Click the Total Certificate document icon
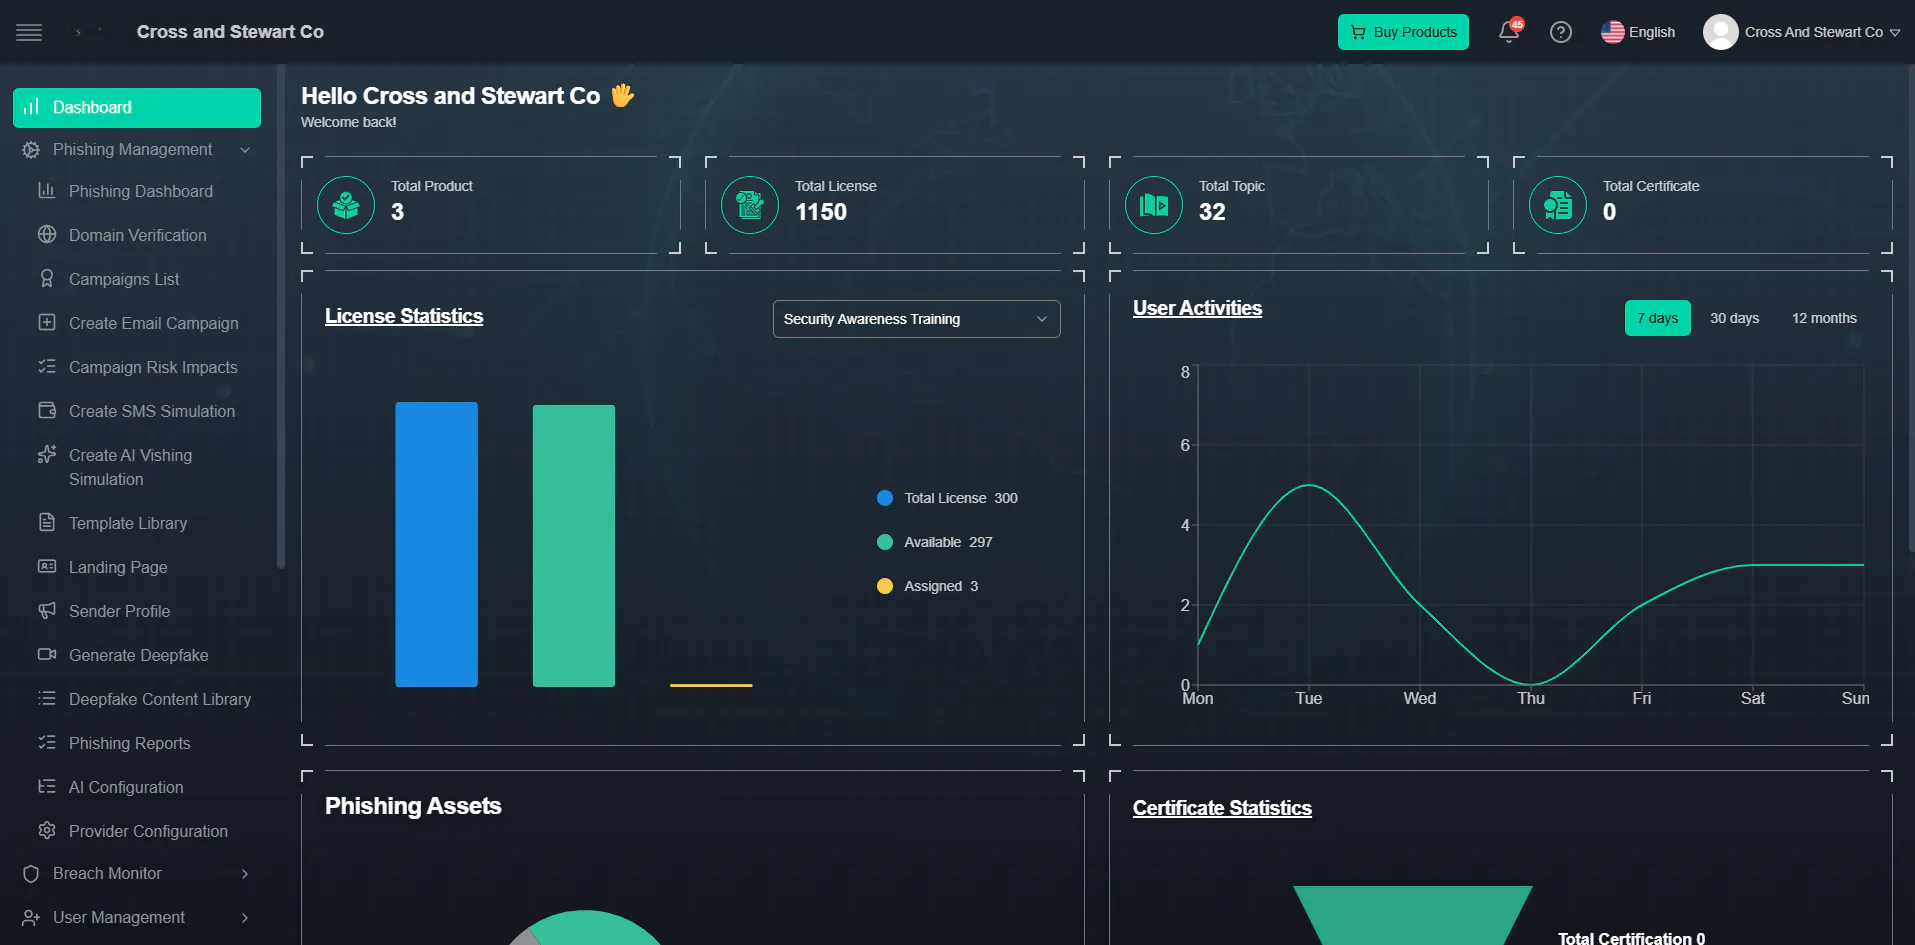 1558,205
